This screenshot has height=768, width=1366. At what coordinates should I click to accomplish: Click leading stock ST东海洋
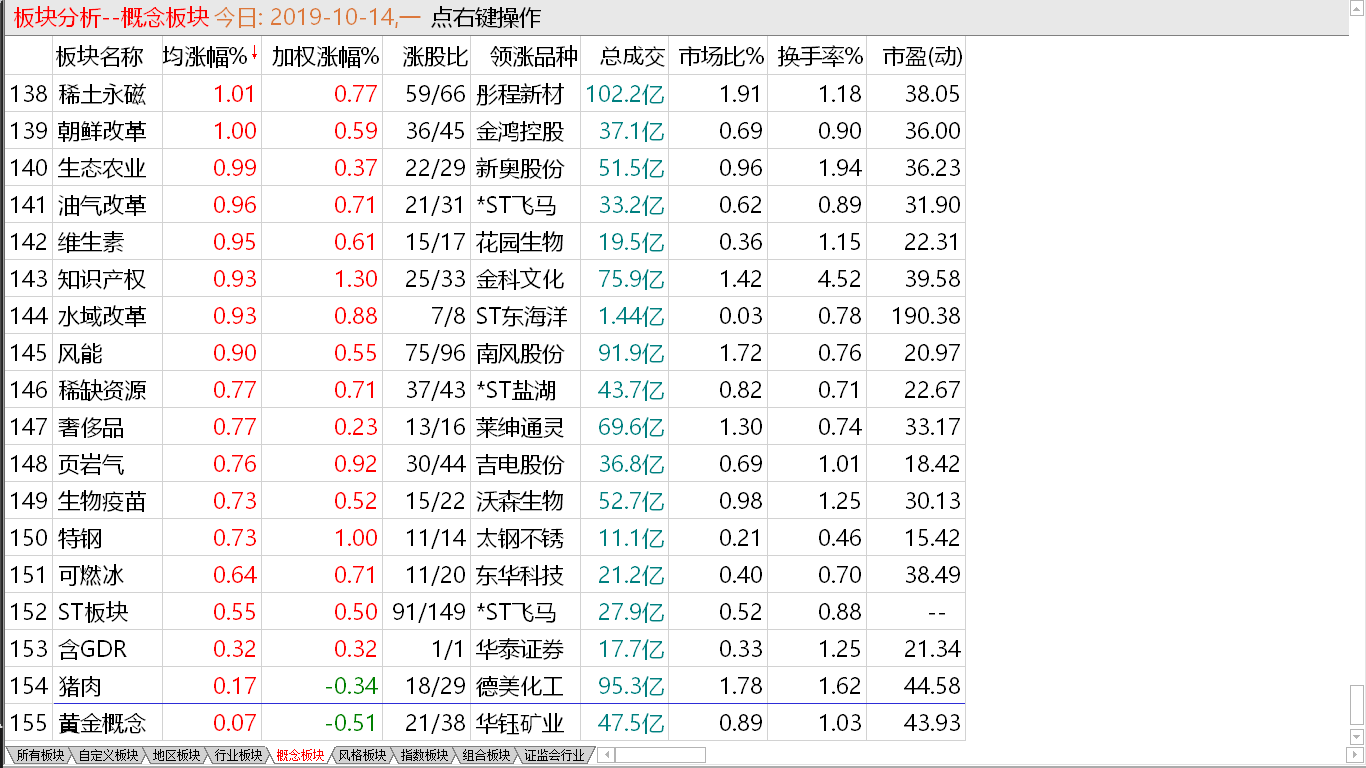pyautogui.click(x=522, y=316)
